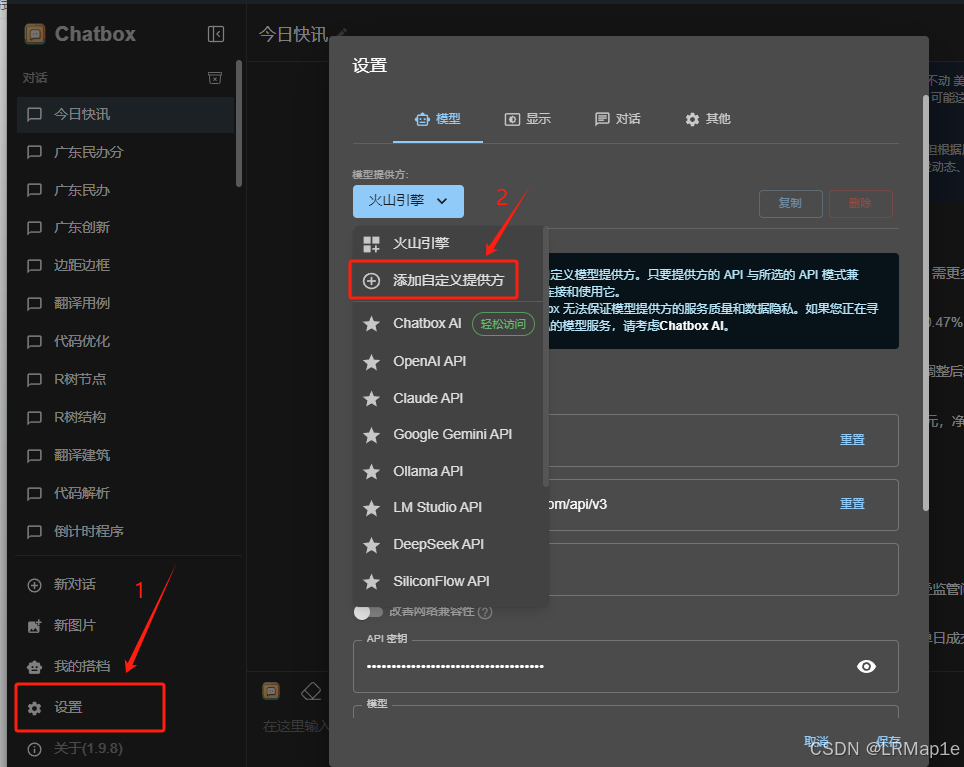Click the plus icon beside 新对话
964x767 pixels.
pos(34,585)
